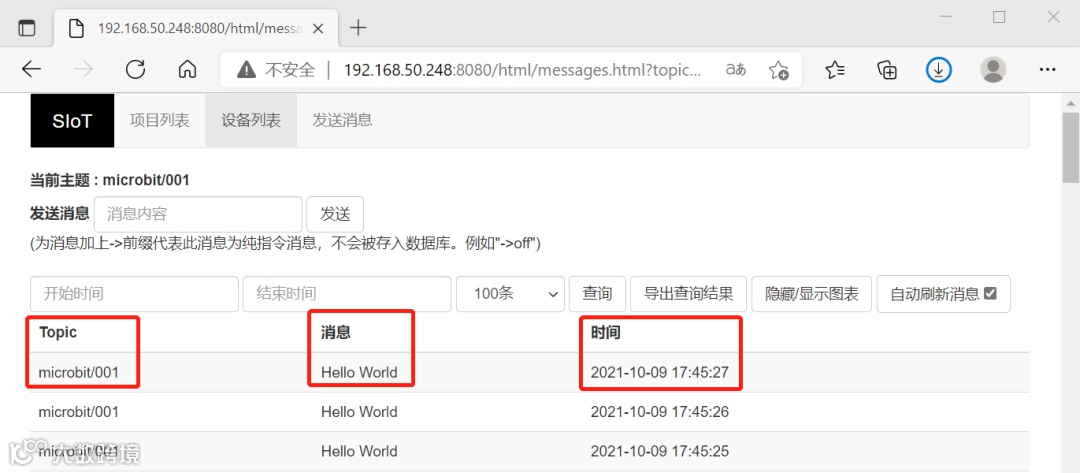1080x473 pixels.
Task: Maximize the browser window
Action: (999, 18)
